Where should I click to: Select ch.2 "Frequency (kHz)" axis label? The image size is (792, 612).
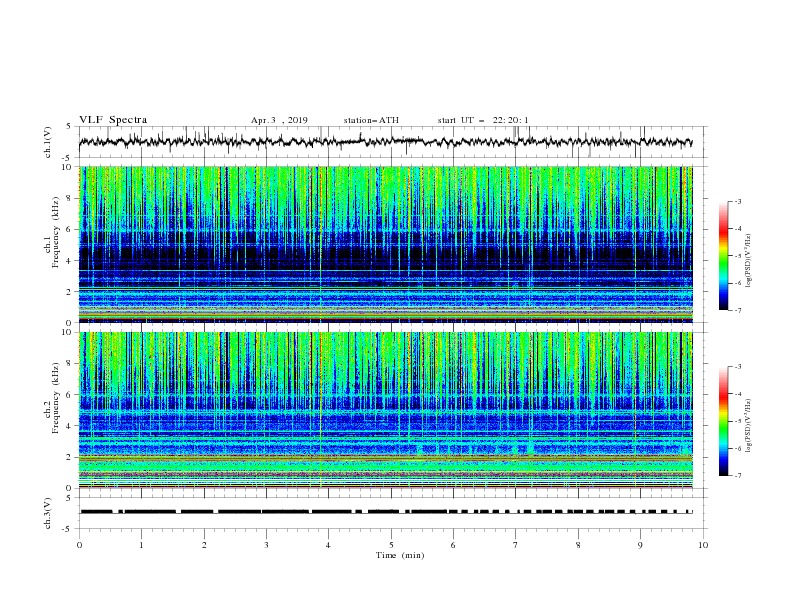pos(56,398)
